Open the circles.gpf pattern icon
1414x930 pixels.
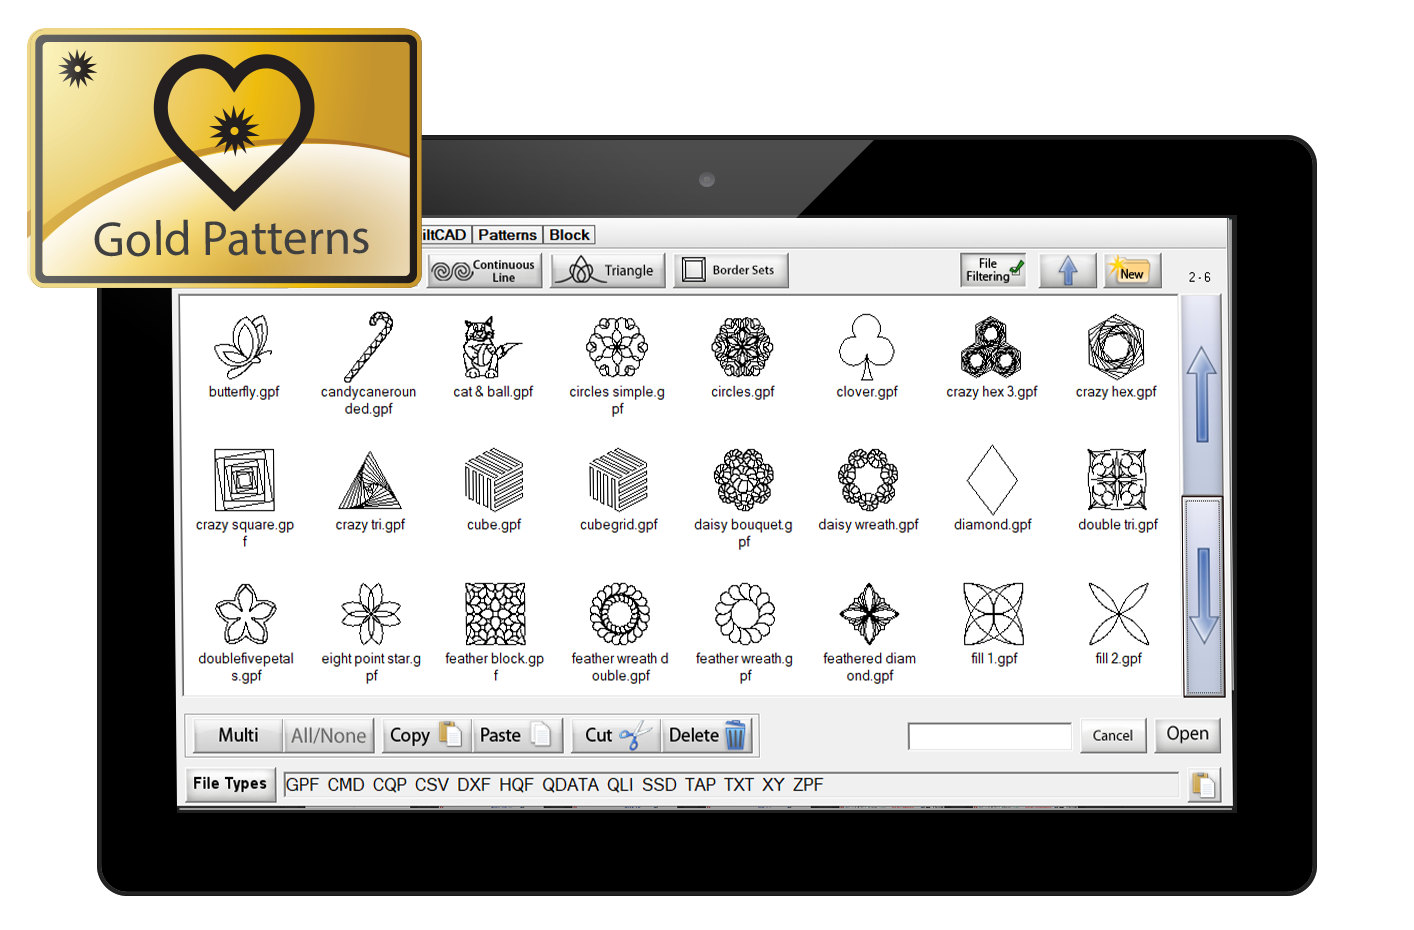[742, 347]
